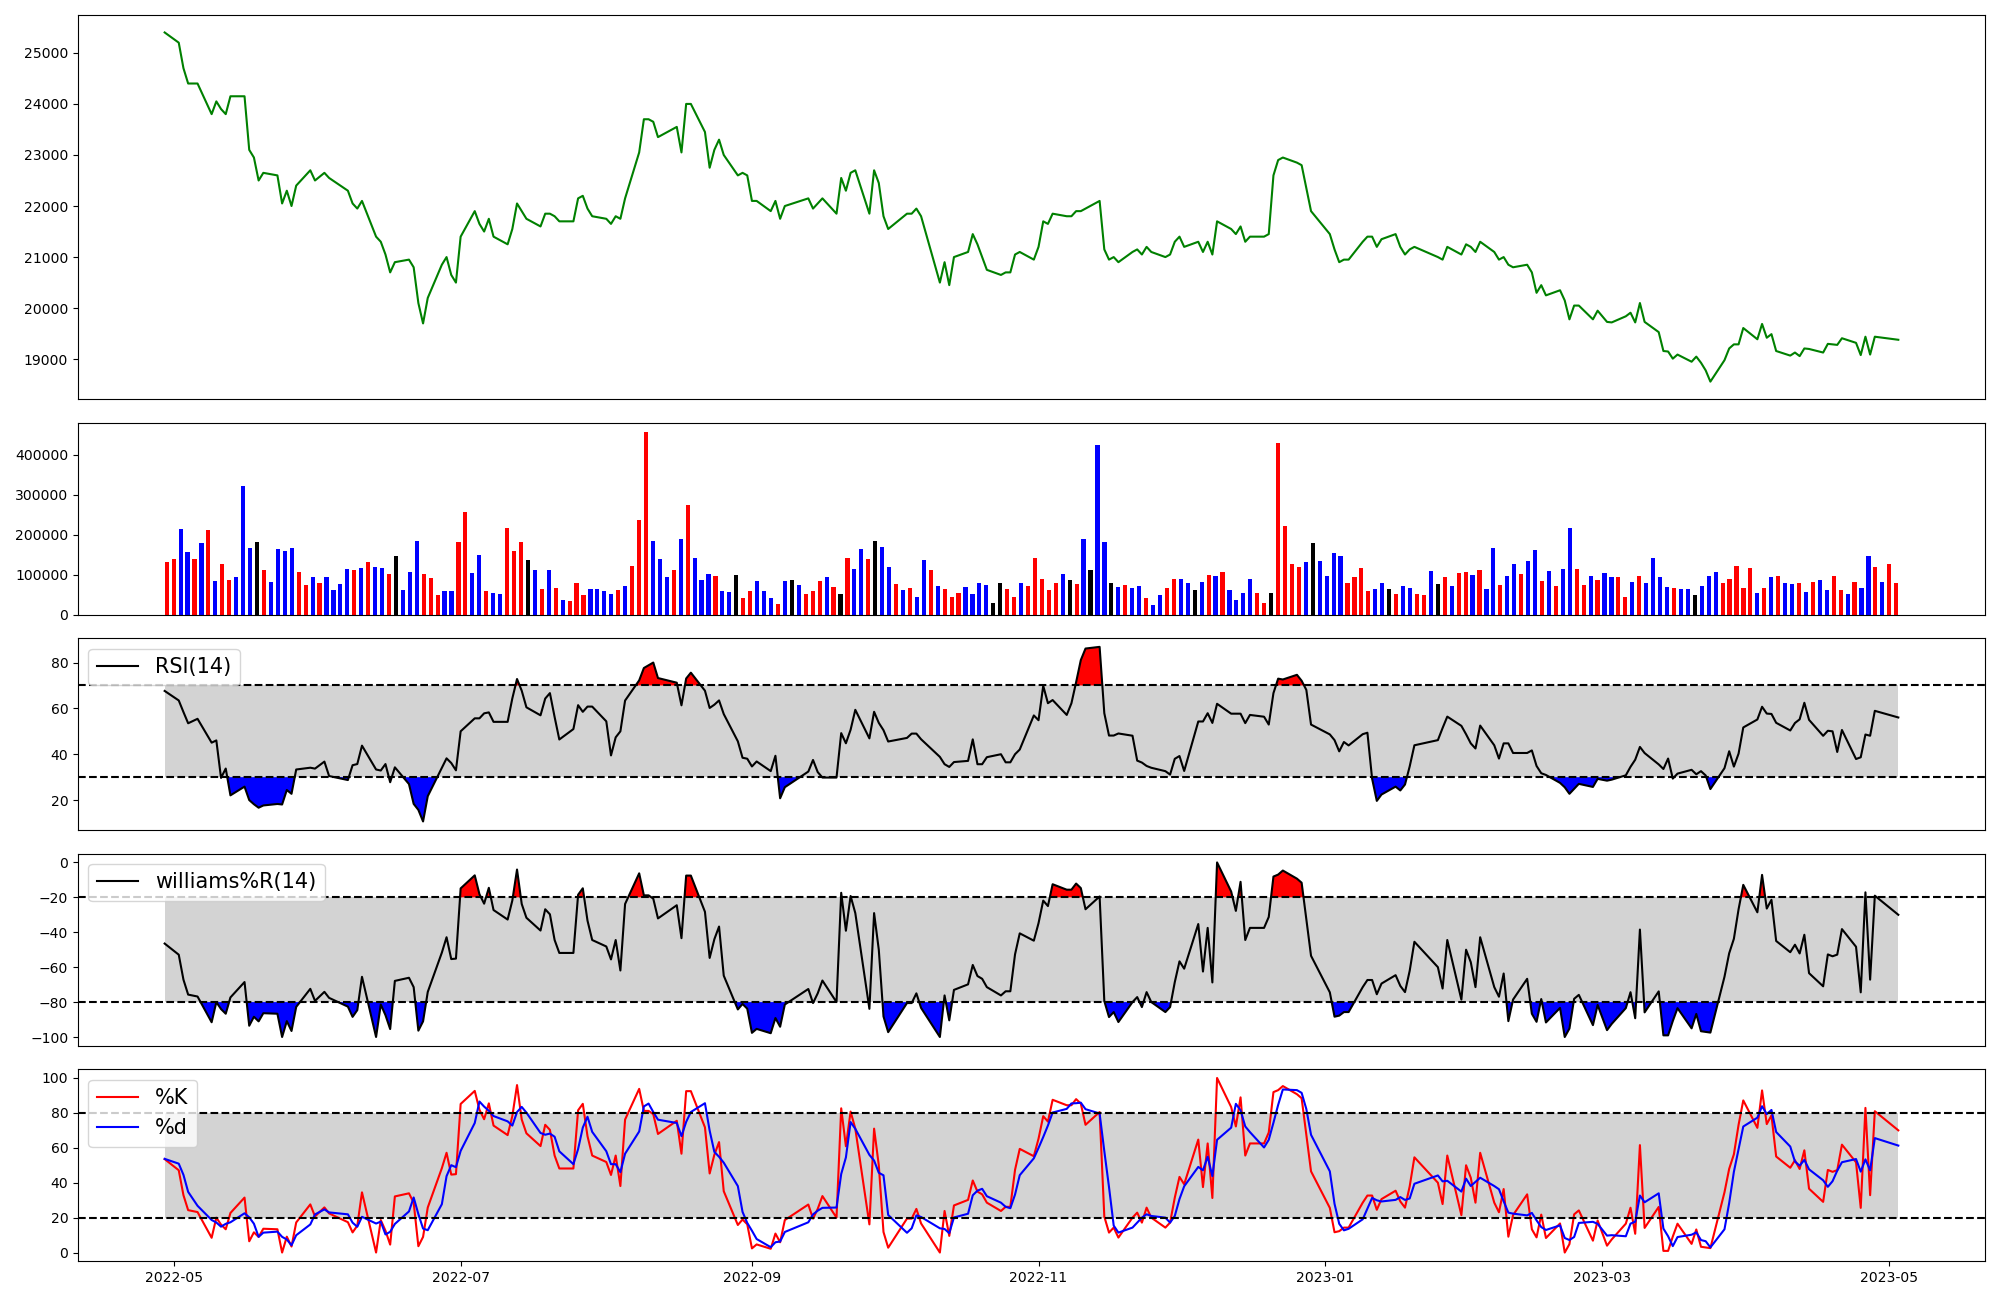Click the %d legend entry
The image size is (2000, 1300).
[x=171, y=1127]
